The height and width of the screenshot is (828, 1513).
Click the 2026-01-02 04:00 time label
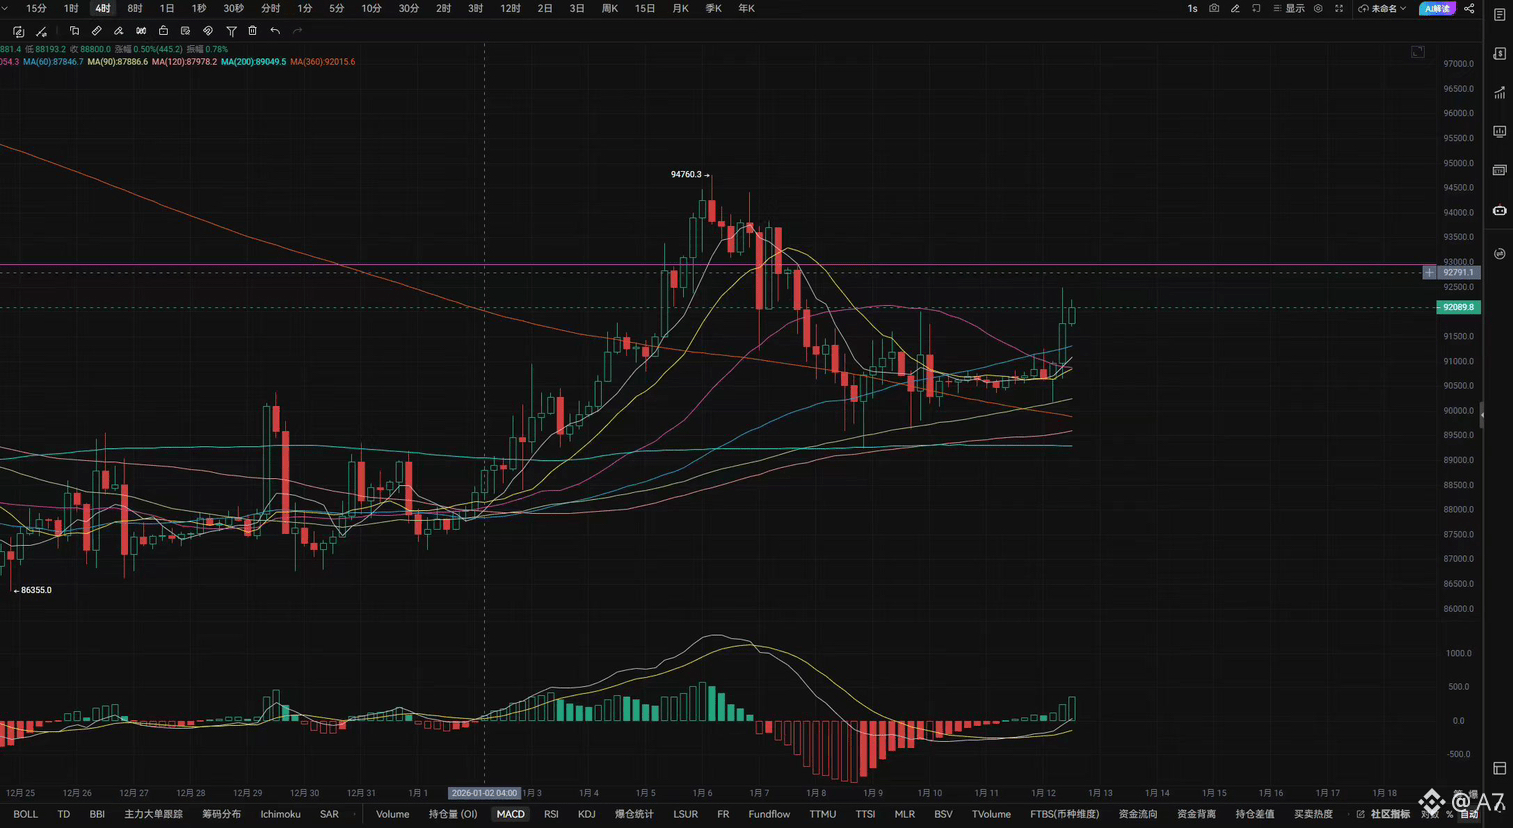(484, 793)
